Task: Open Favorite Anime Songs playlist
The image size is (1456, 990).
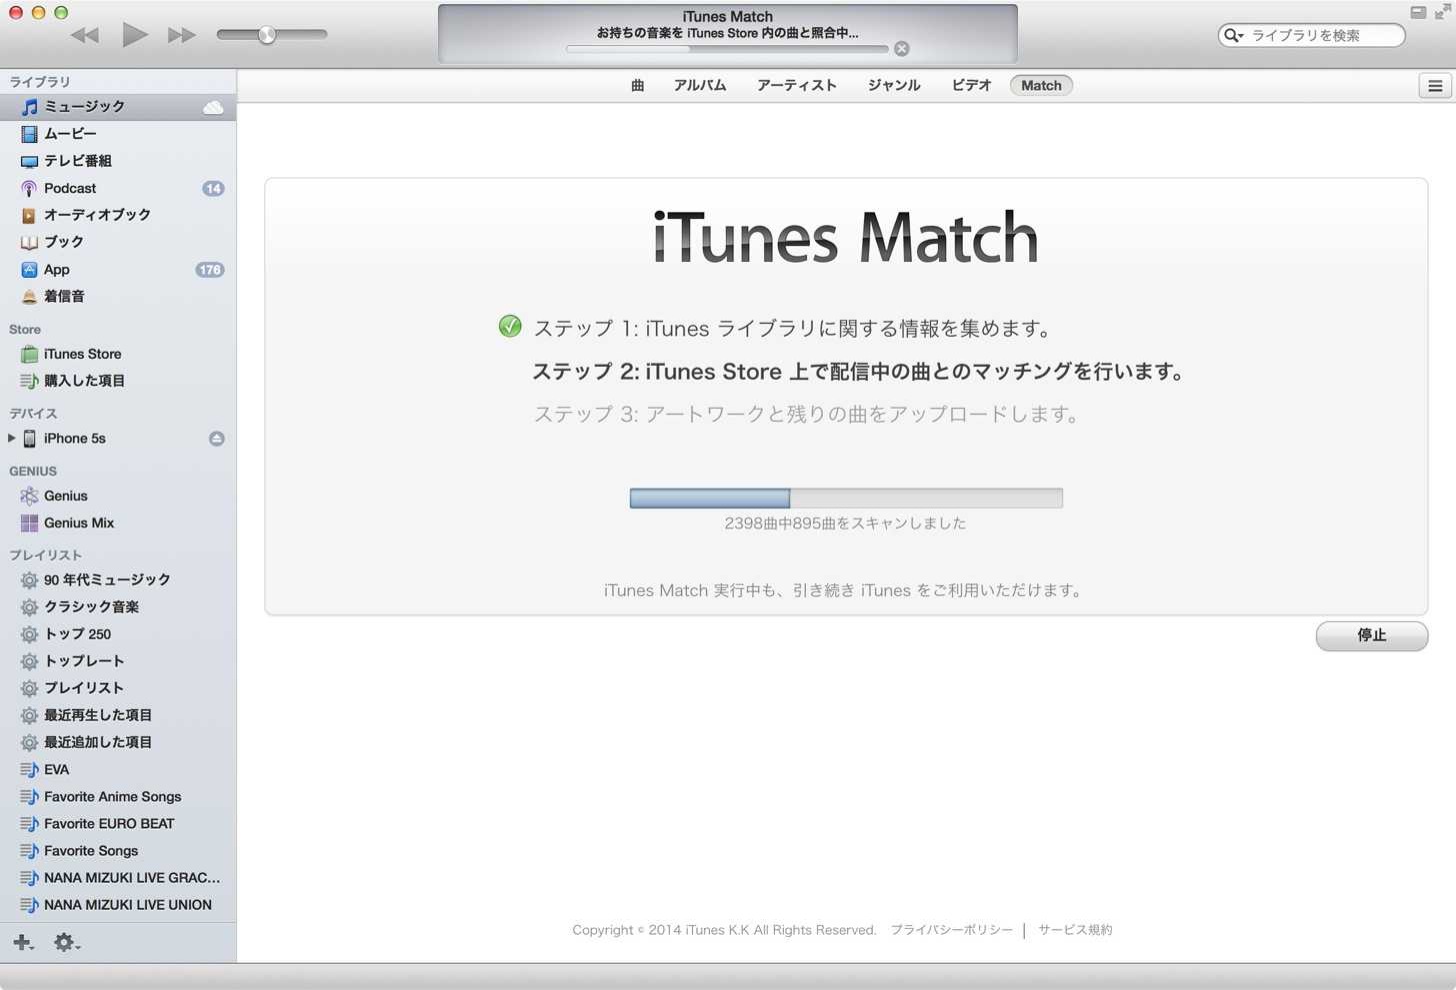Action: 118,797
